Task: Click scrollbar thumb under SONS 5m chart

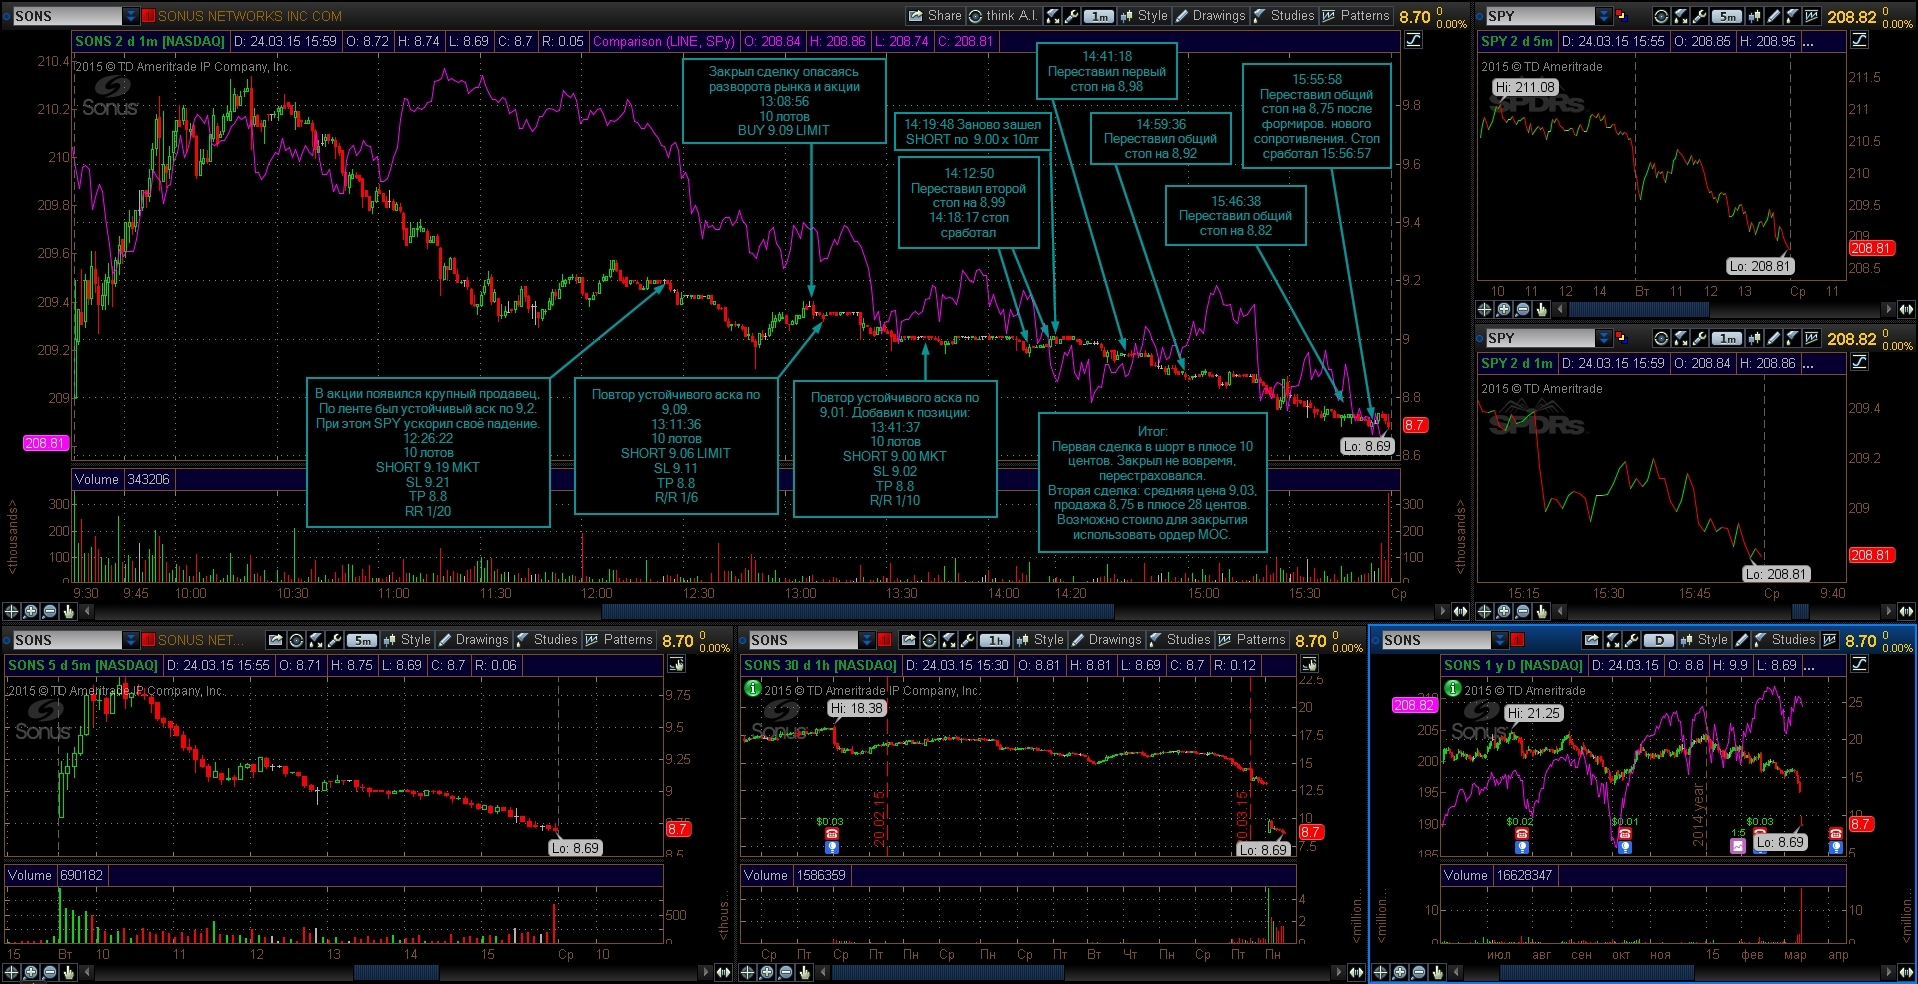Action: [396, 971]
